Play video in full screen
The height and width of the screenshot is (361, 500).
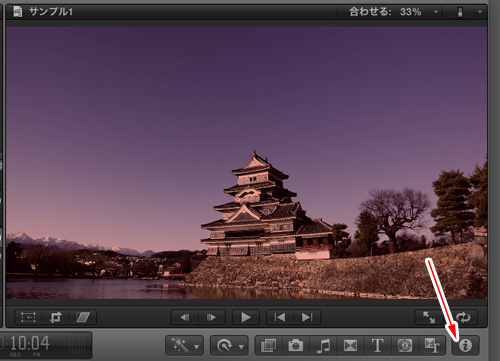429,317
